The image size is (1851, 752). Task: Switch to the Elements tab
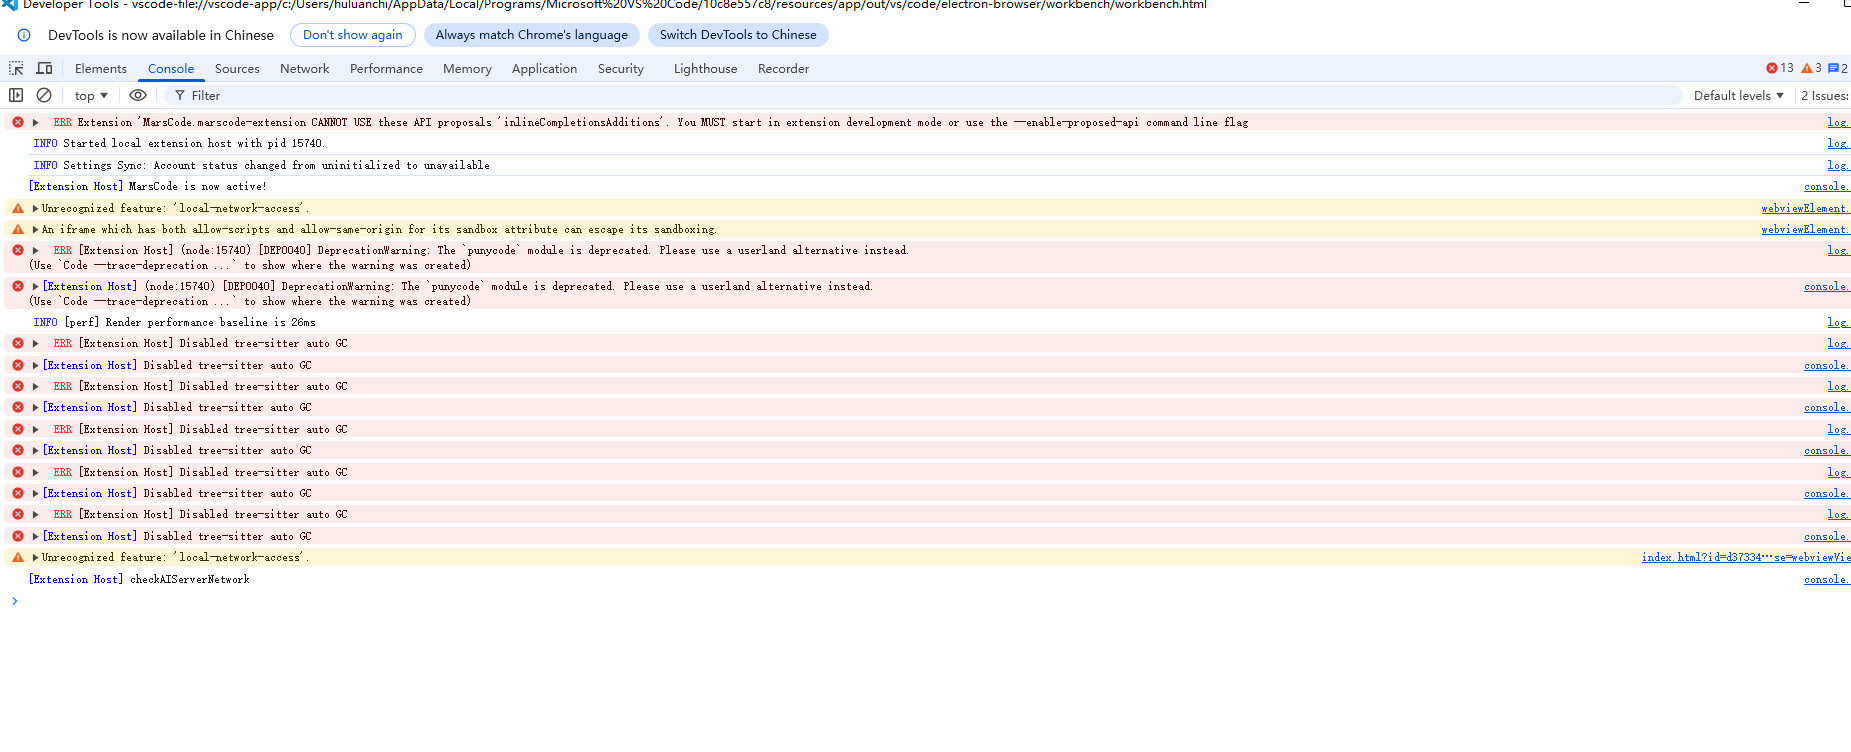[x=101, y=68]
